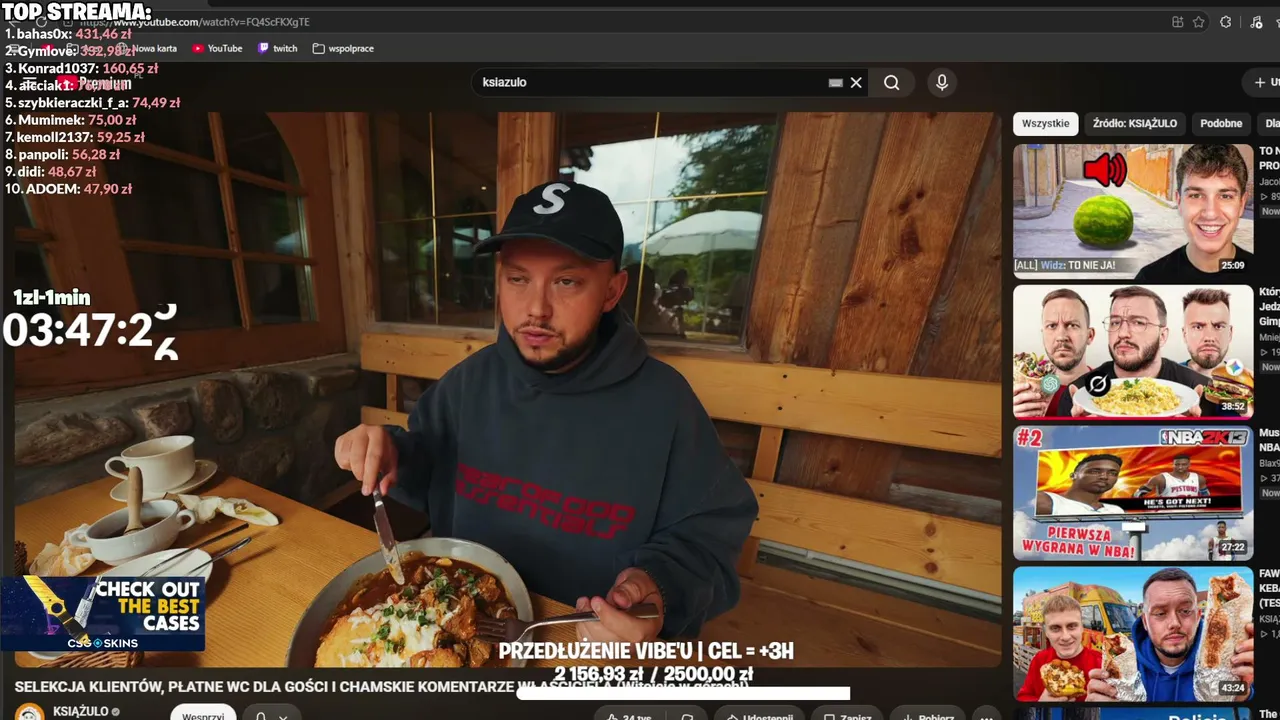Image resolution: width=1280 pixels, height=720 pixels.
Task: Click the magnifier search button
Action: tap(891, 83)
